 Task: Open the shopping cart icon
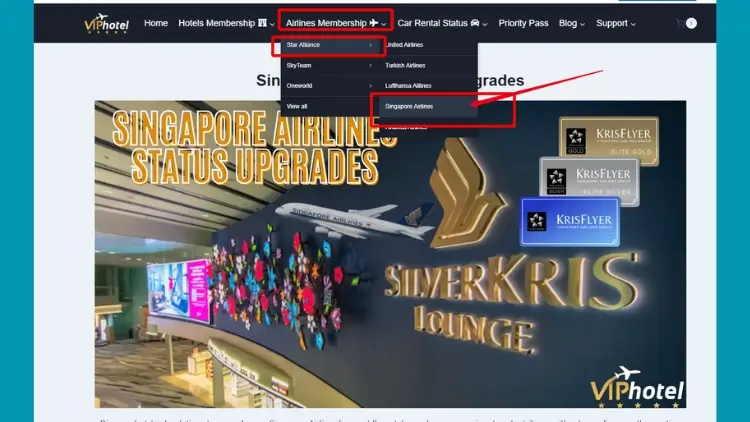pos(681,23)
